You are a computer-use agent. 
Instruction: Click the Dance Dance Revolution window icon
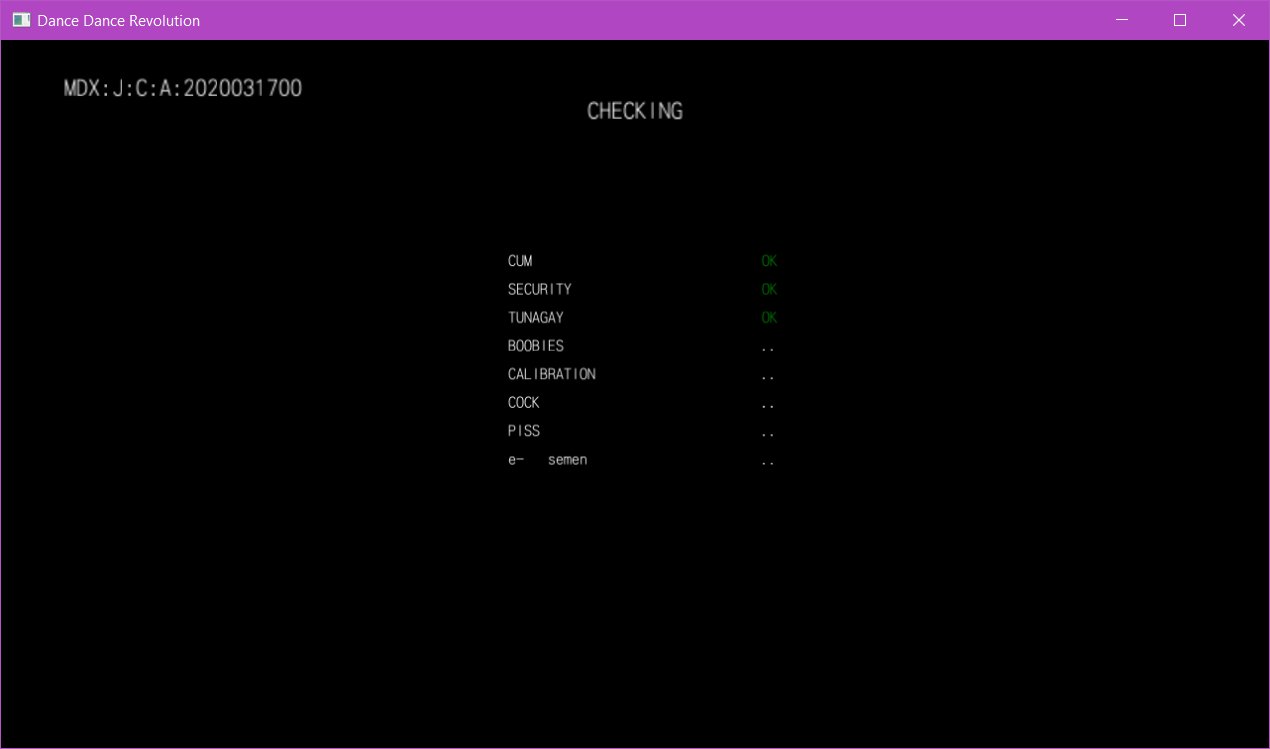[21, 20]
